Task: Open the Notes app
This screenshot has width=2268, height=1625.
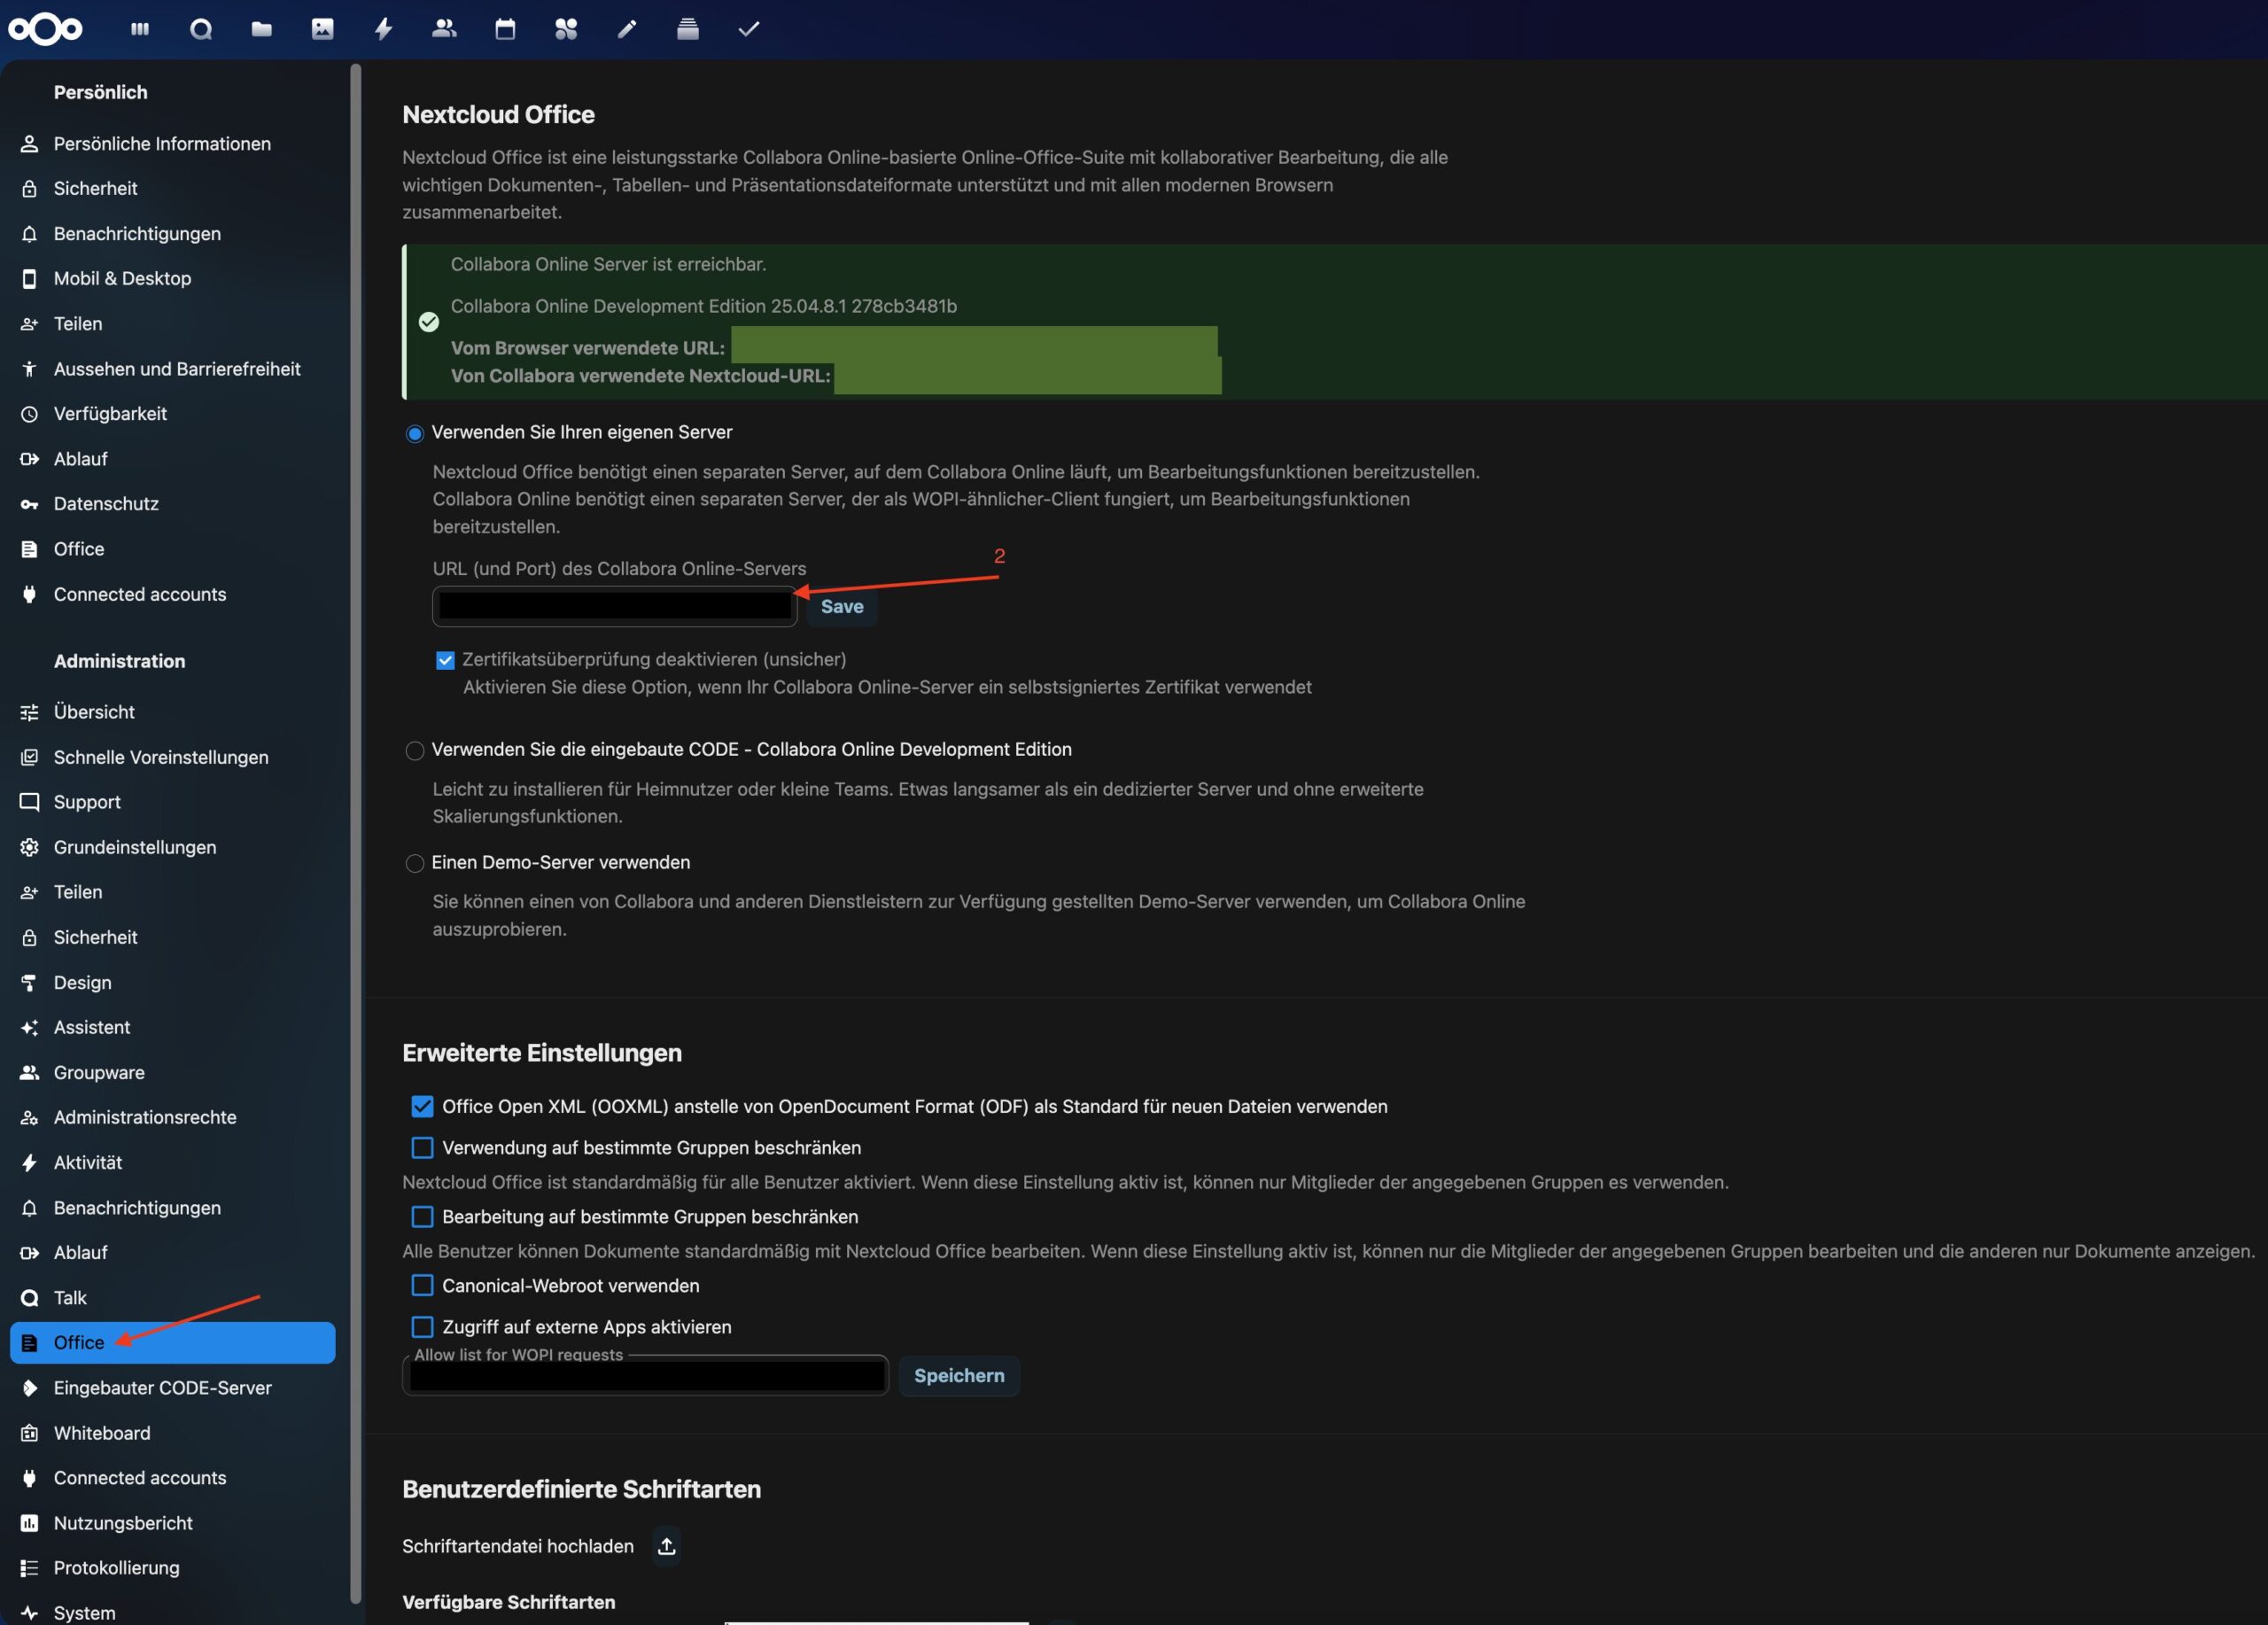Action: 626,29
